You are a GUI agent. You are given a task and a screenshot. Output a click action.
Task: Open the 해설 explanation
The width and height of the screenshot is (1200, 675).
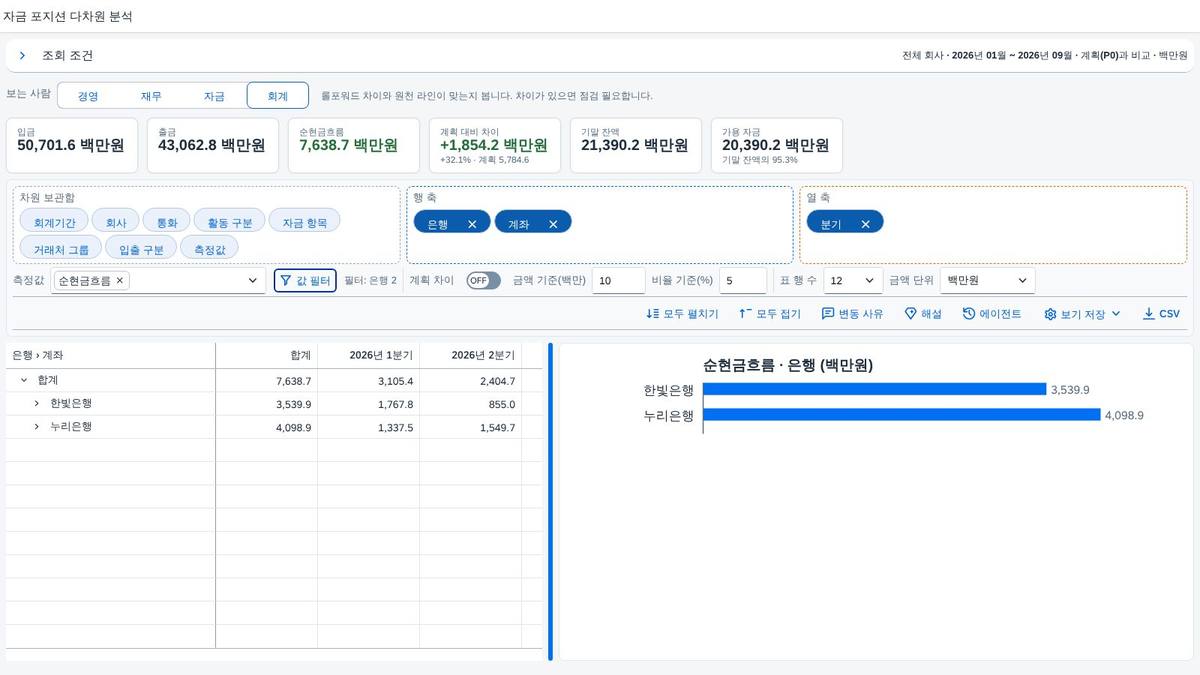click(923, 314)
